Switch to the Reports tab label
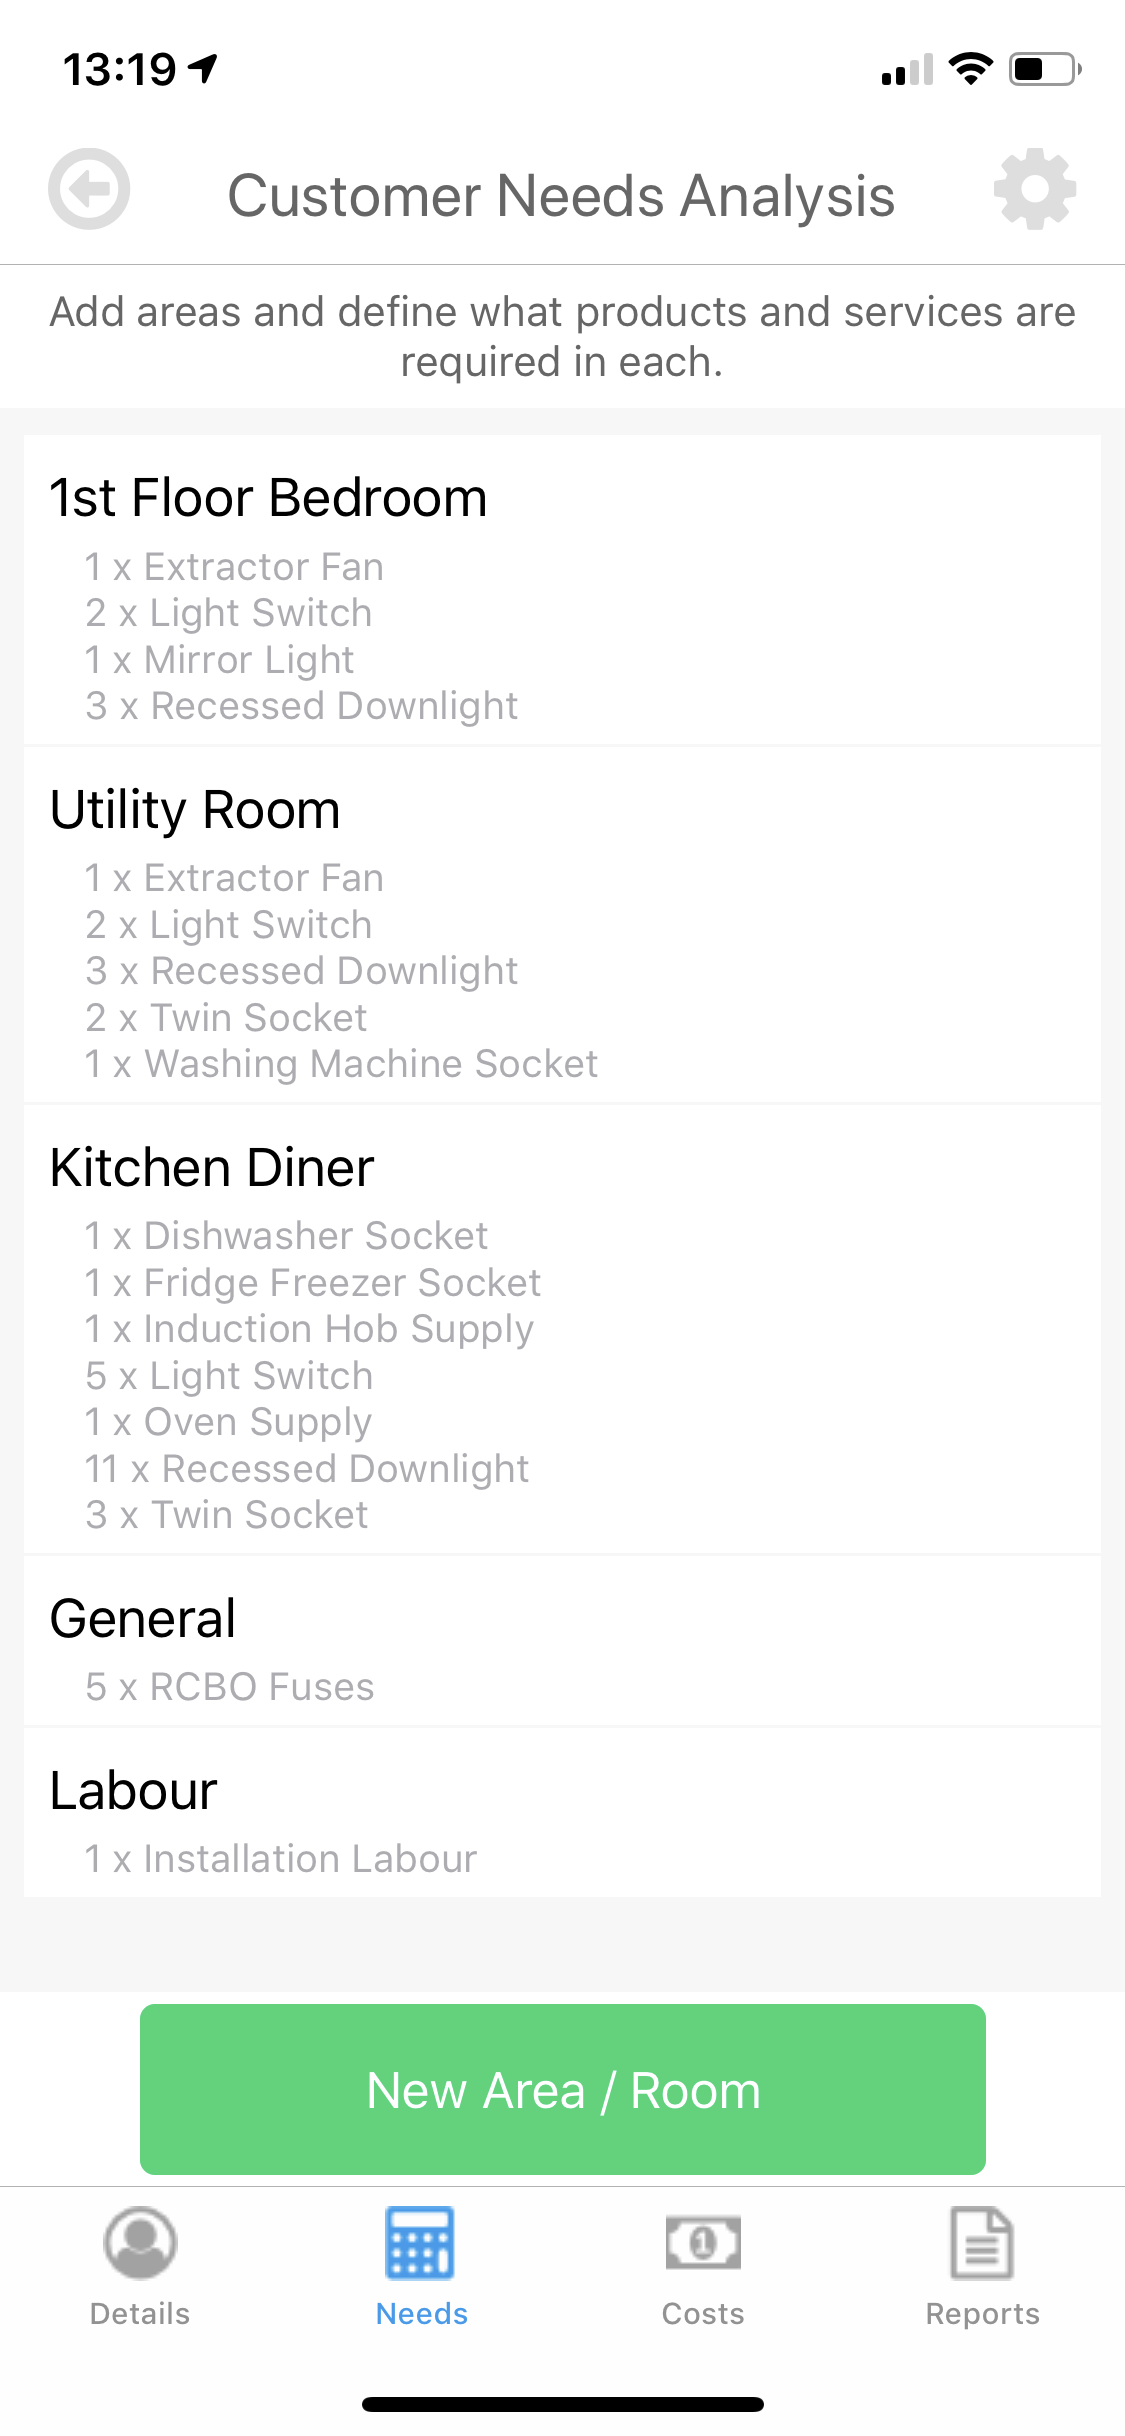The height and width of the screenshot is (2436, 1125). point(982,2314)
